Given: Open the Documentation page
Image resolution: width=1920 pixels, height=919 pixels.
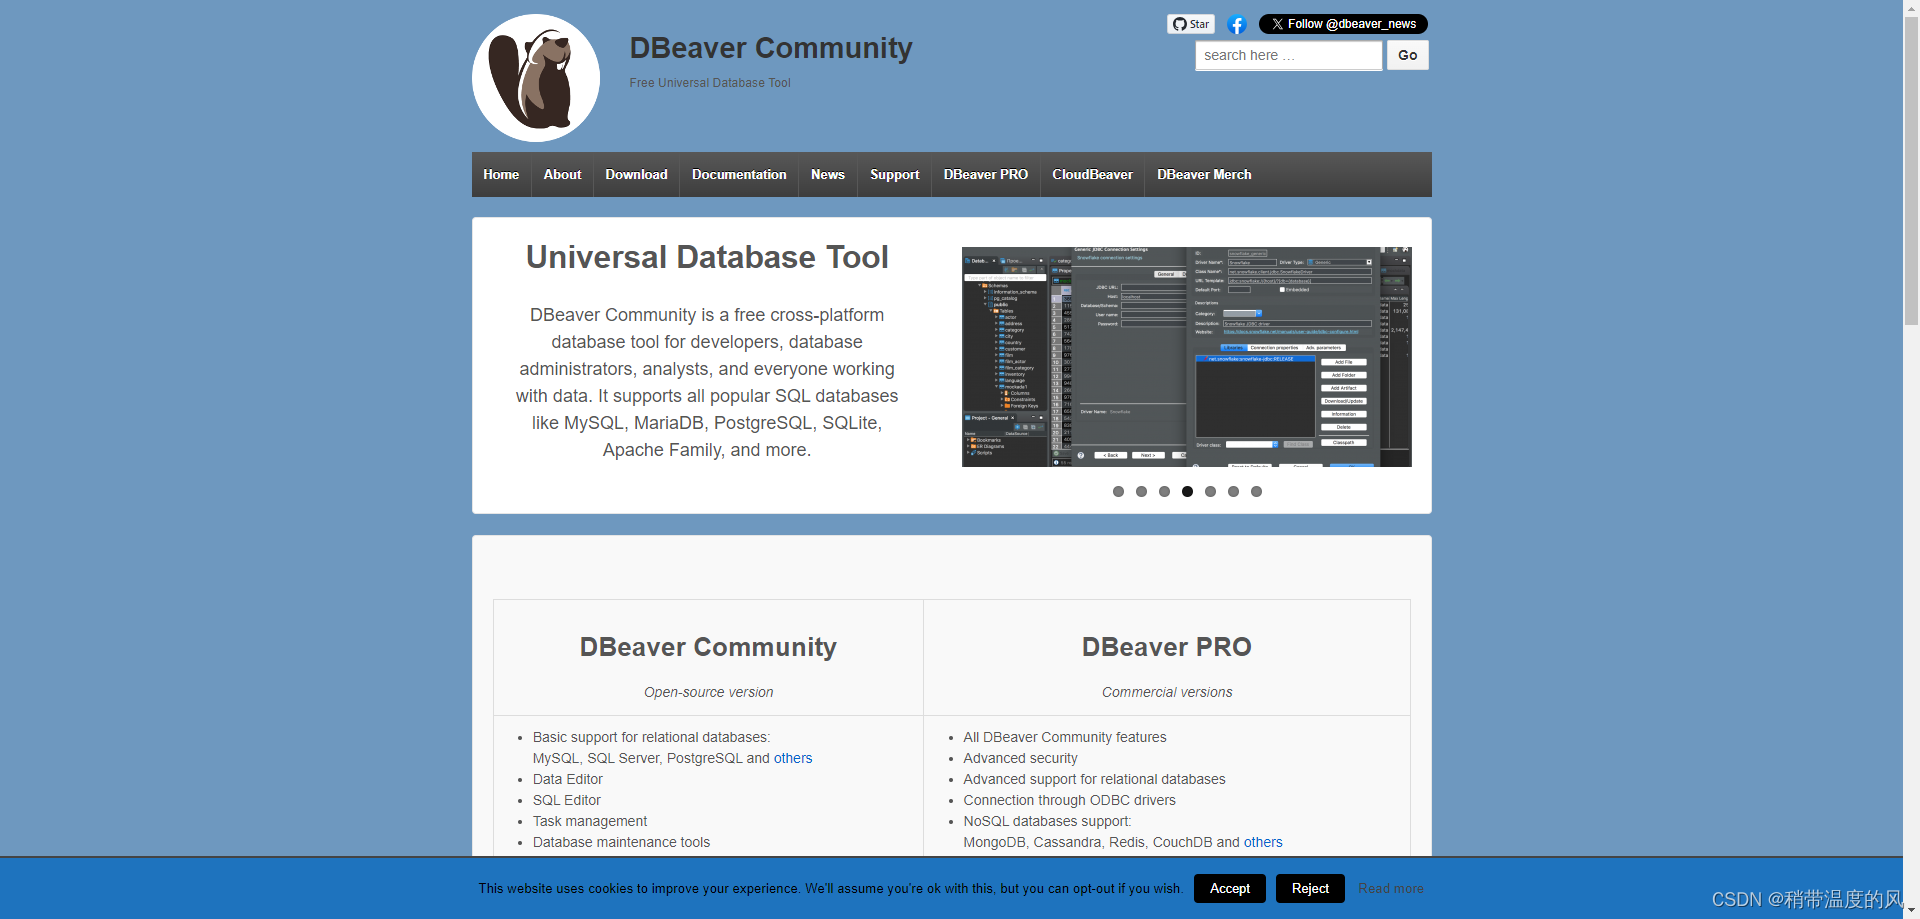Looking at the screenshot, I should [x=738, y=174].
